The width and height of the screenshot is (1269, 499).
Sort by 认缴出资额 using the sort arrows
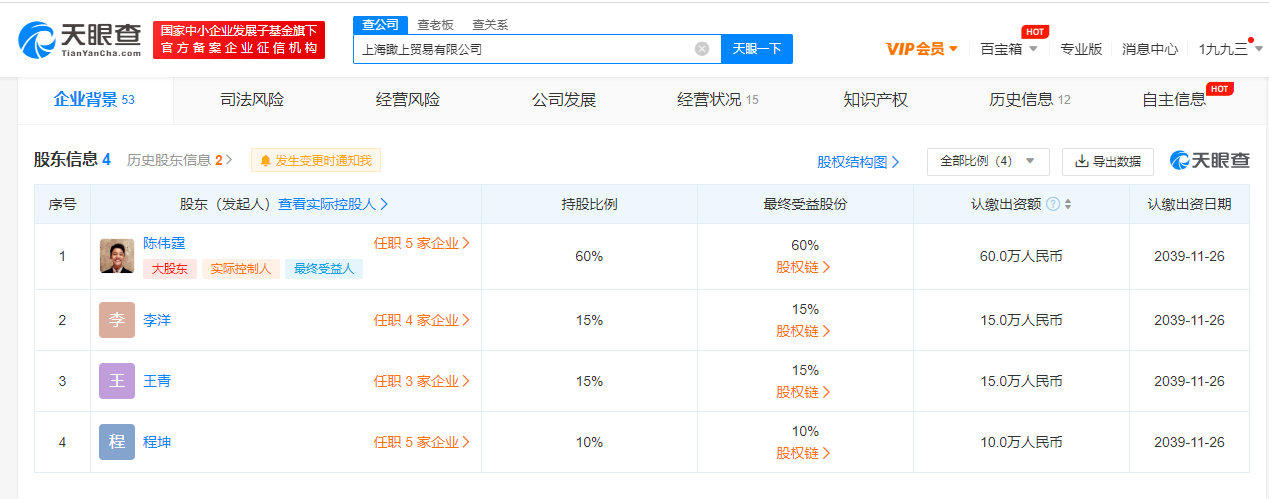point(1067,204)
